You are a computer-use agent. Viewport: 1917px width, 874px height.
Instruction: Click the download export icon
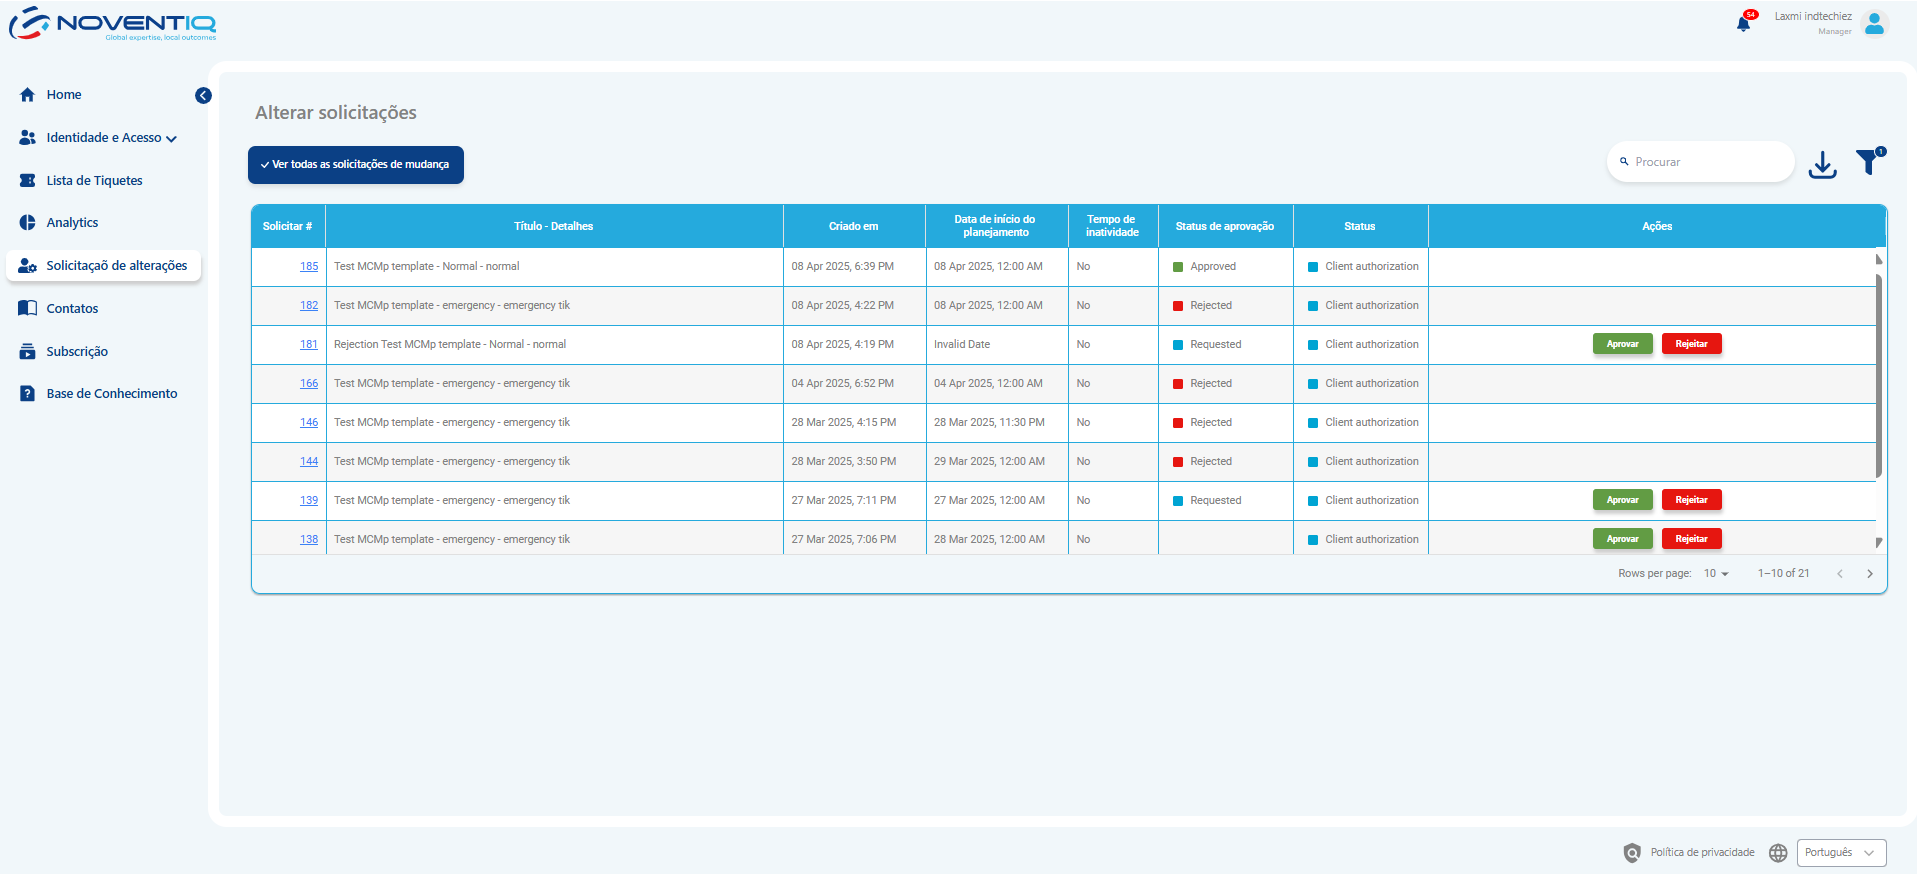pos(1822,164)
